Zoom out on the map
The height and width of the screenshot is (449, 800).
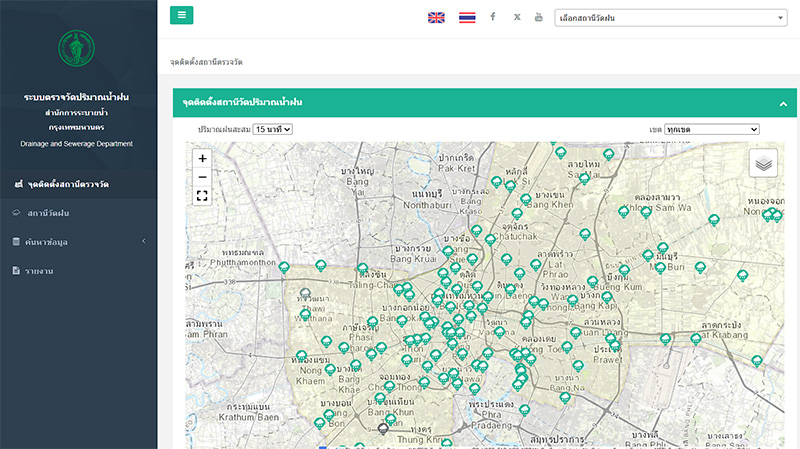(x=202, y=177)
